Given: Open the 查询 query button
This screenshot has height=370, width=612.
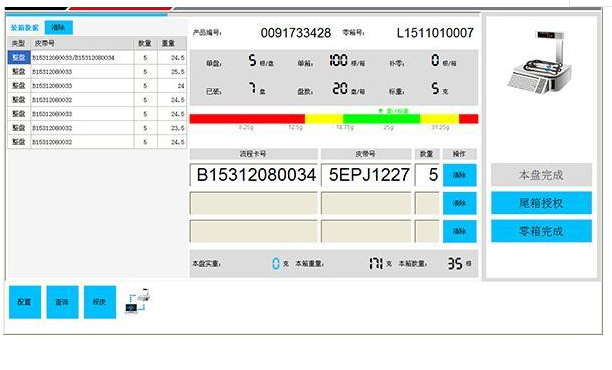Looking at the screenshot, I should tap(62, 302).
